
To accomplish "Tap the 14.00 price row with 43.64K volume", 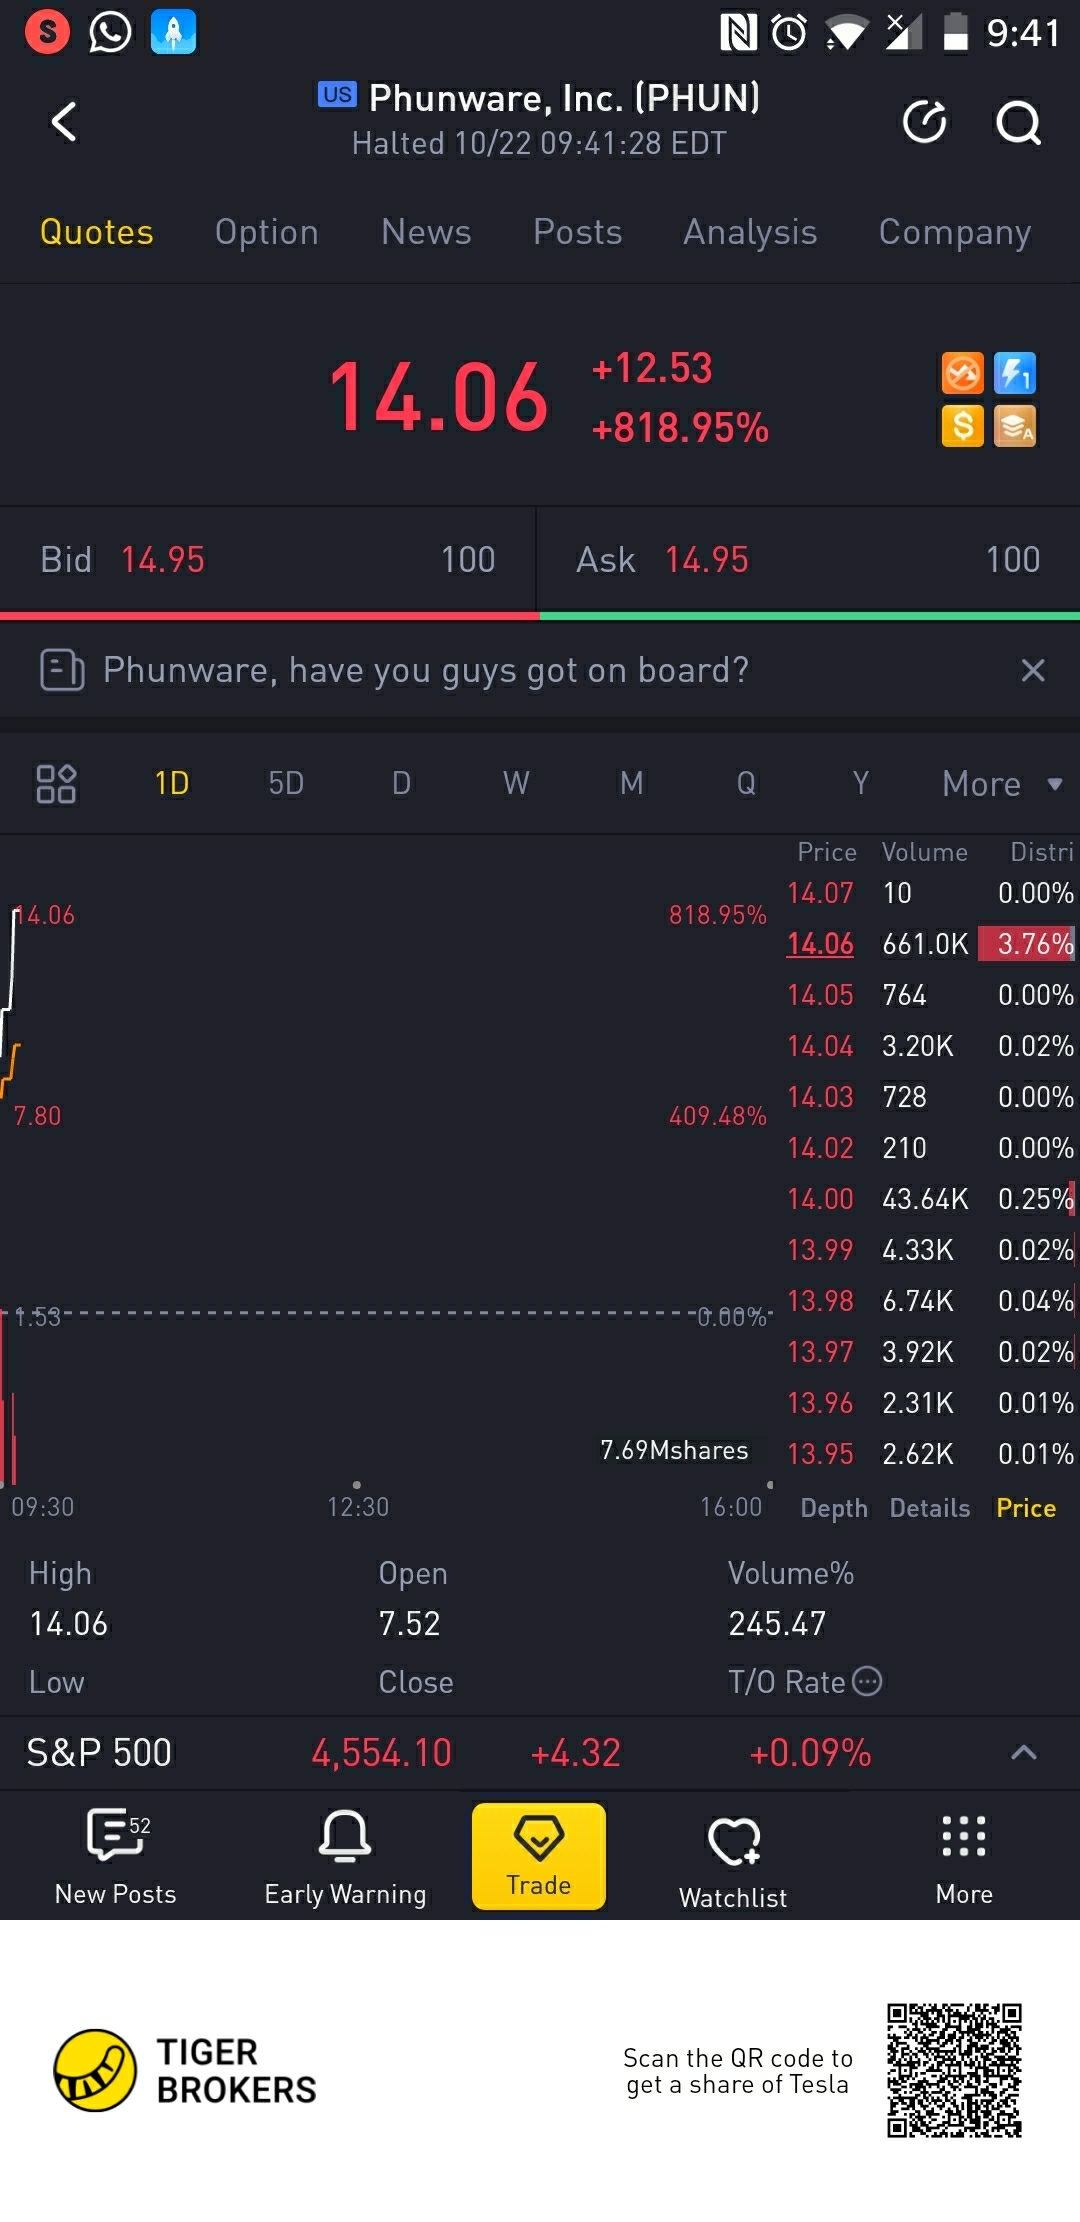I will (930, 1199).
